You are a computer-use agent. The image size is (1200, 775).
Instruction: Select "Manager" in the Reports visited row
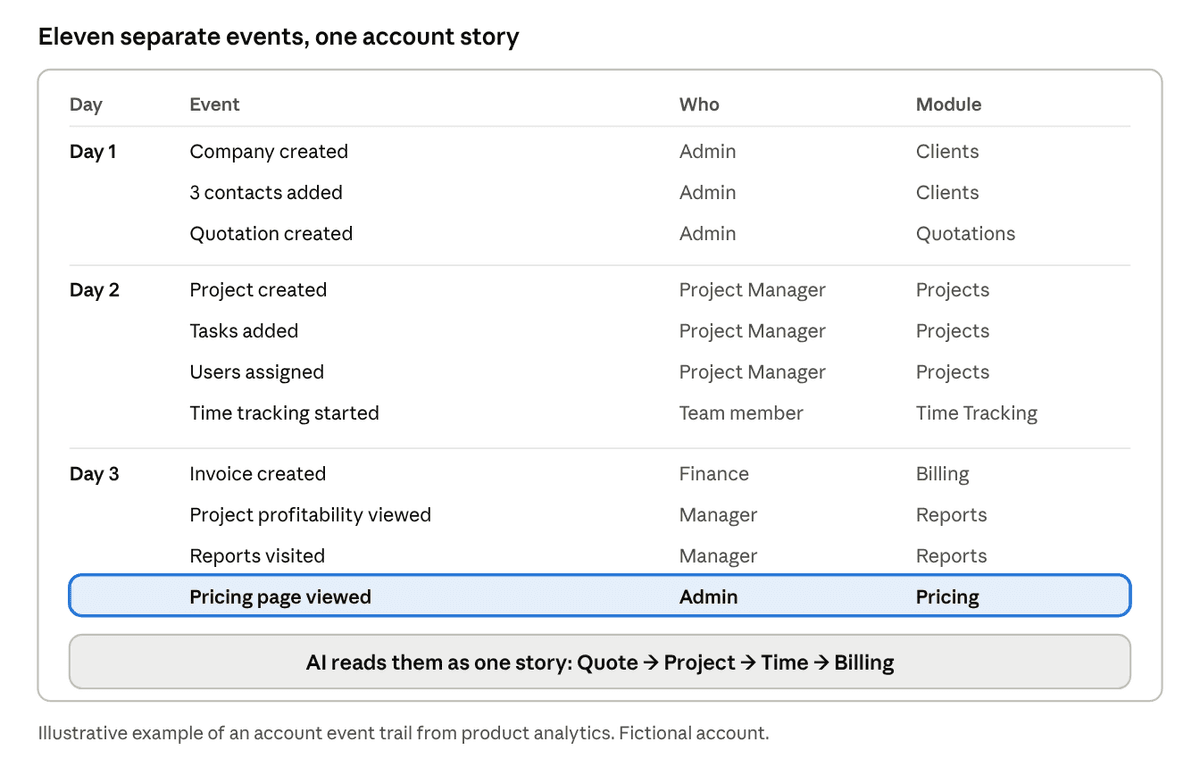(x=718, y=556)
